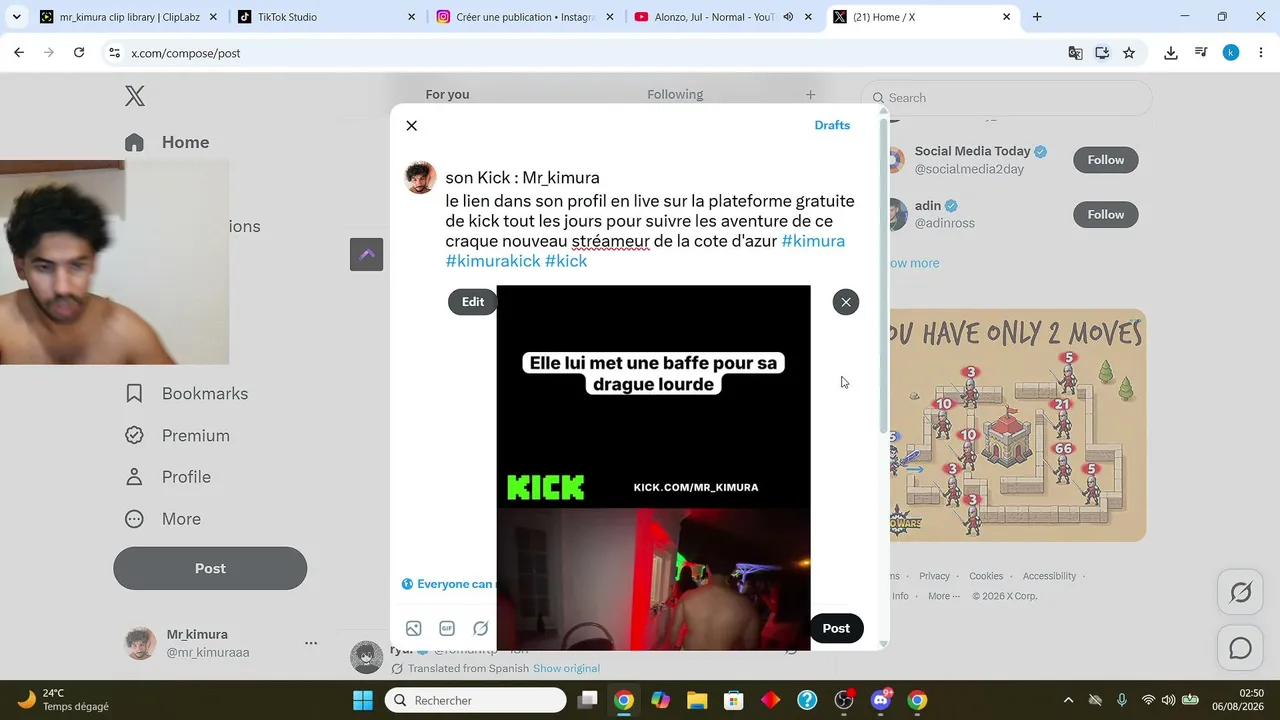
Task: Open the Accessibility footer link
Action: pyautogui.click(x=1049, y=576)
